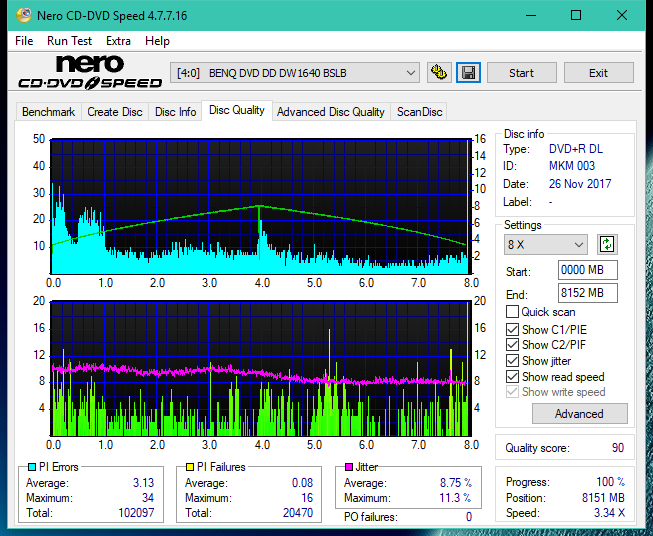Click cyan PI Errors legend swatch
Viewport: 653px width, 536px height.
(32, 467)
